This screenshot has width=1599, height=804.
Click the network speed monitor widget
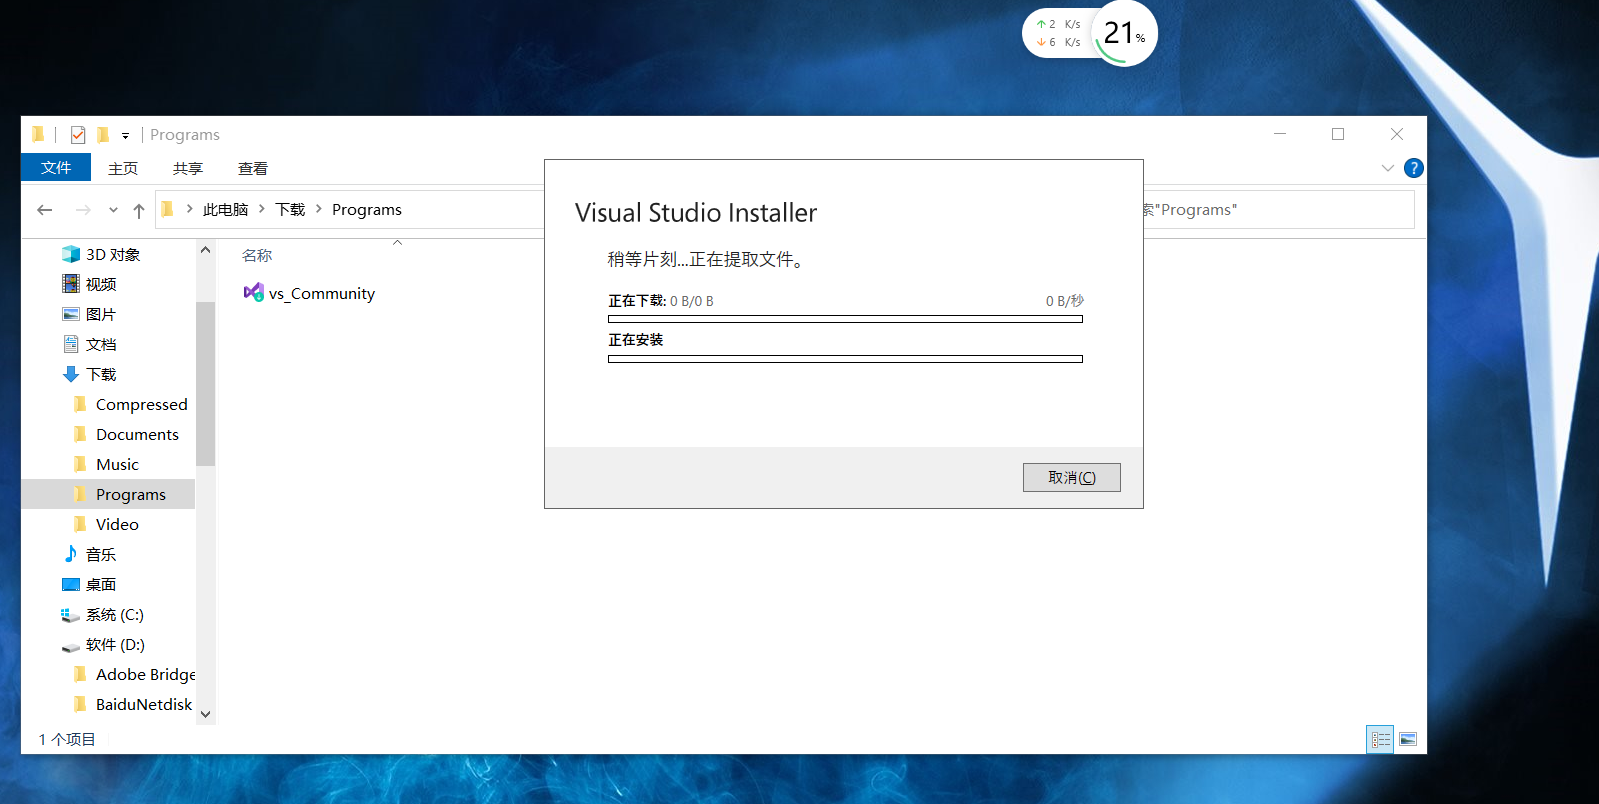tap(1058, 33)
